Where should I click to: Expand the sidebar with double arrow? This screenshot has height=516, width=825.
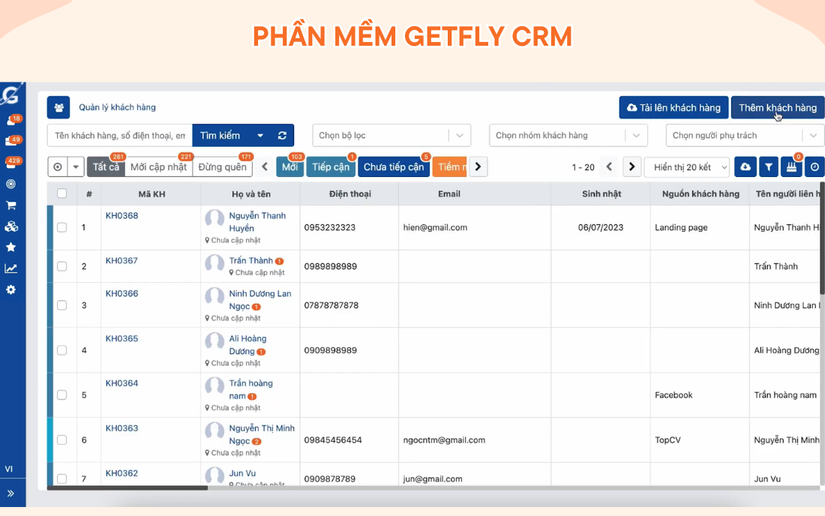(11, 493)
